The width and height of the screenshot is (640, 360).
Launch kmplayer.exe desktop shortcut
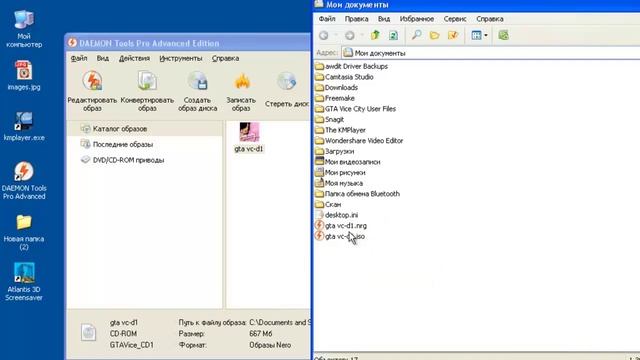[x=24, y=127]
